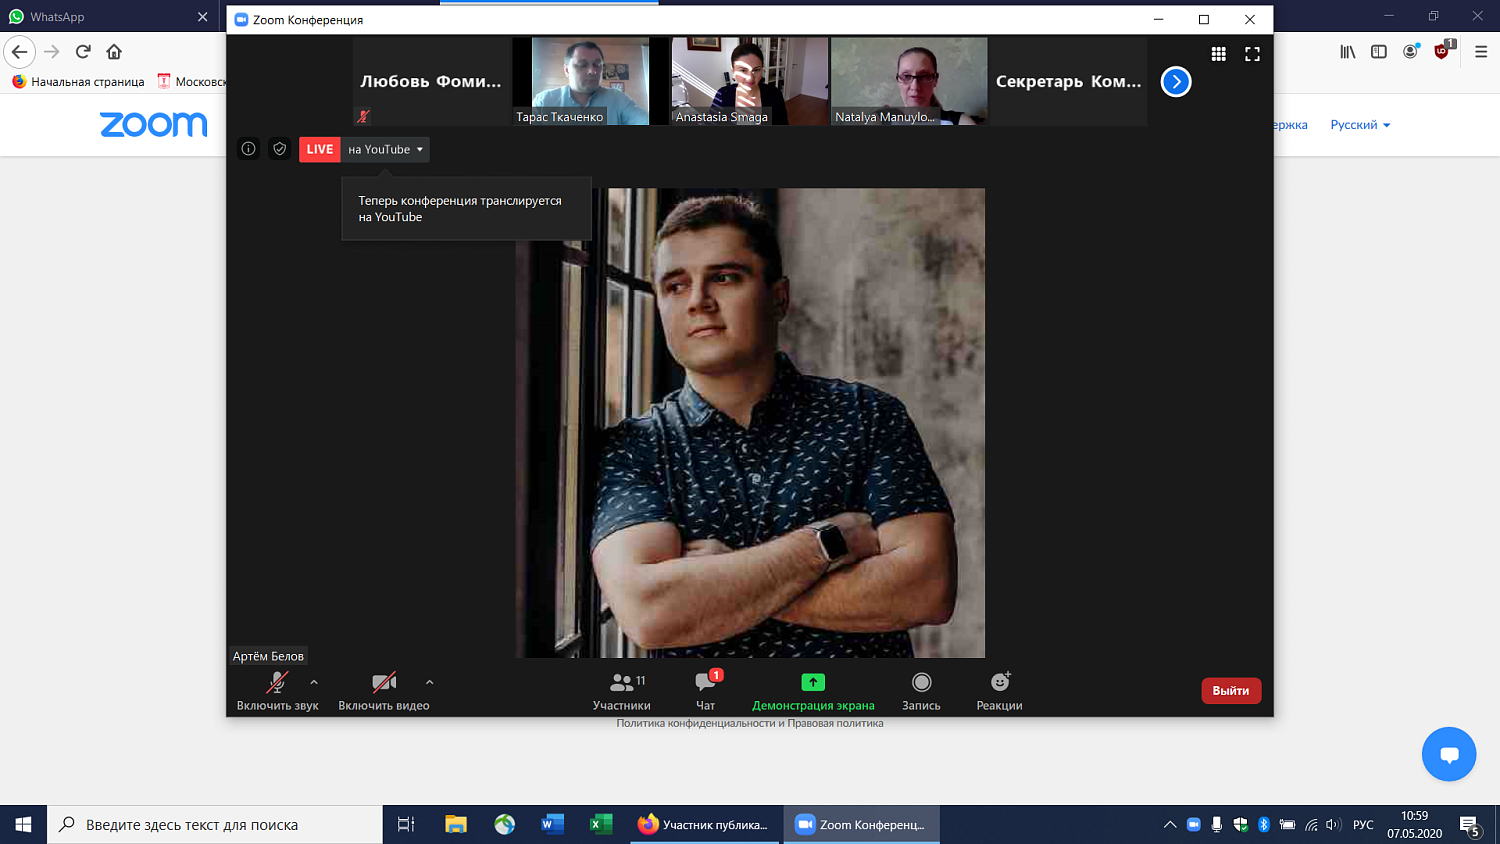Select Тарас Ткаченко video thumbnail
The height and width of the screenshot is (844, 1500).
[x=590, y=81]
